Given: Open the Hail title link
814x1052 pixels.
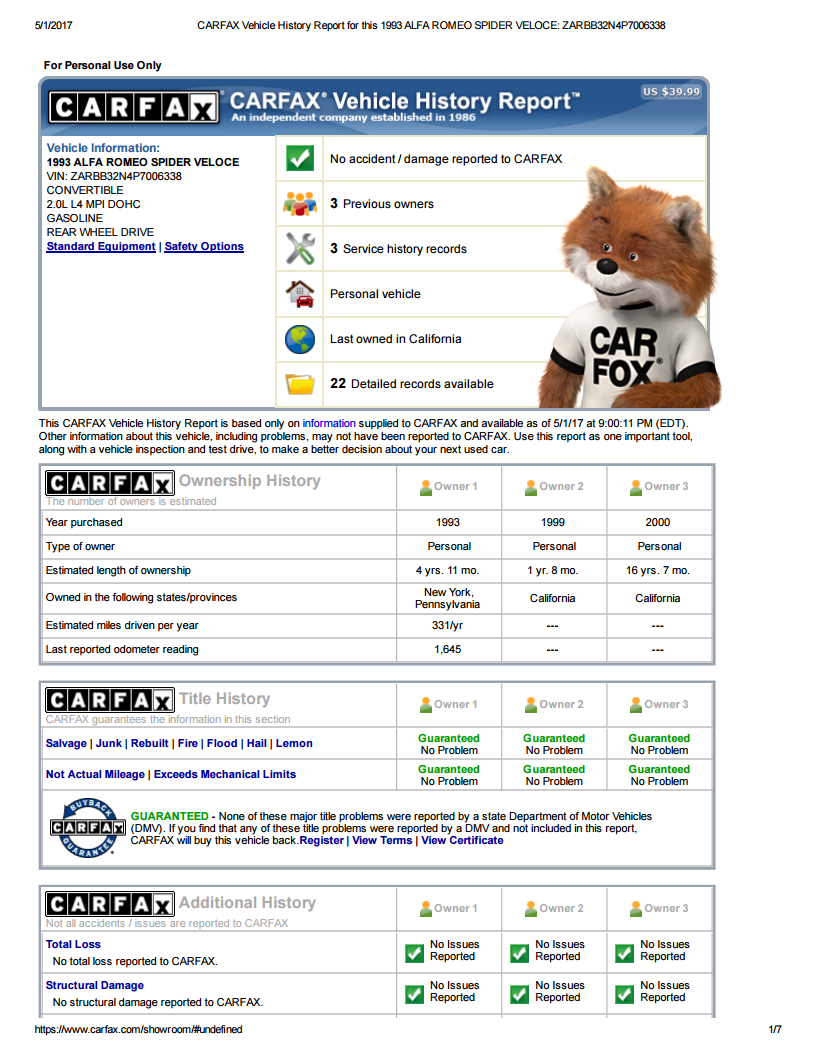Looking at the screenshot, I should pyautogui.click(x=256, y=743).
